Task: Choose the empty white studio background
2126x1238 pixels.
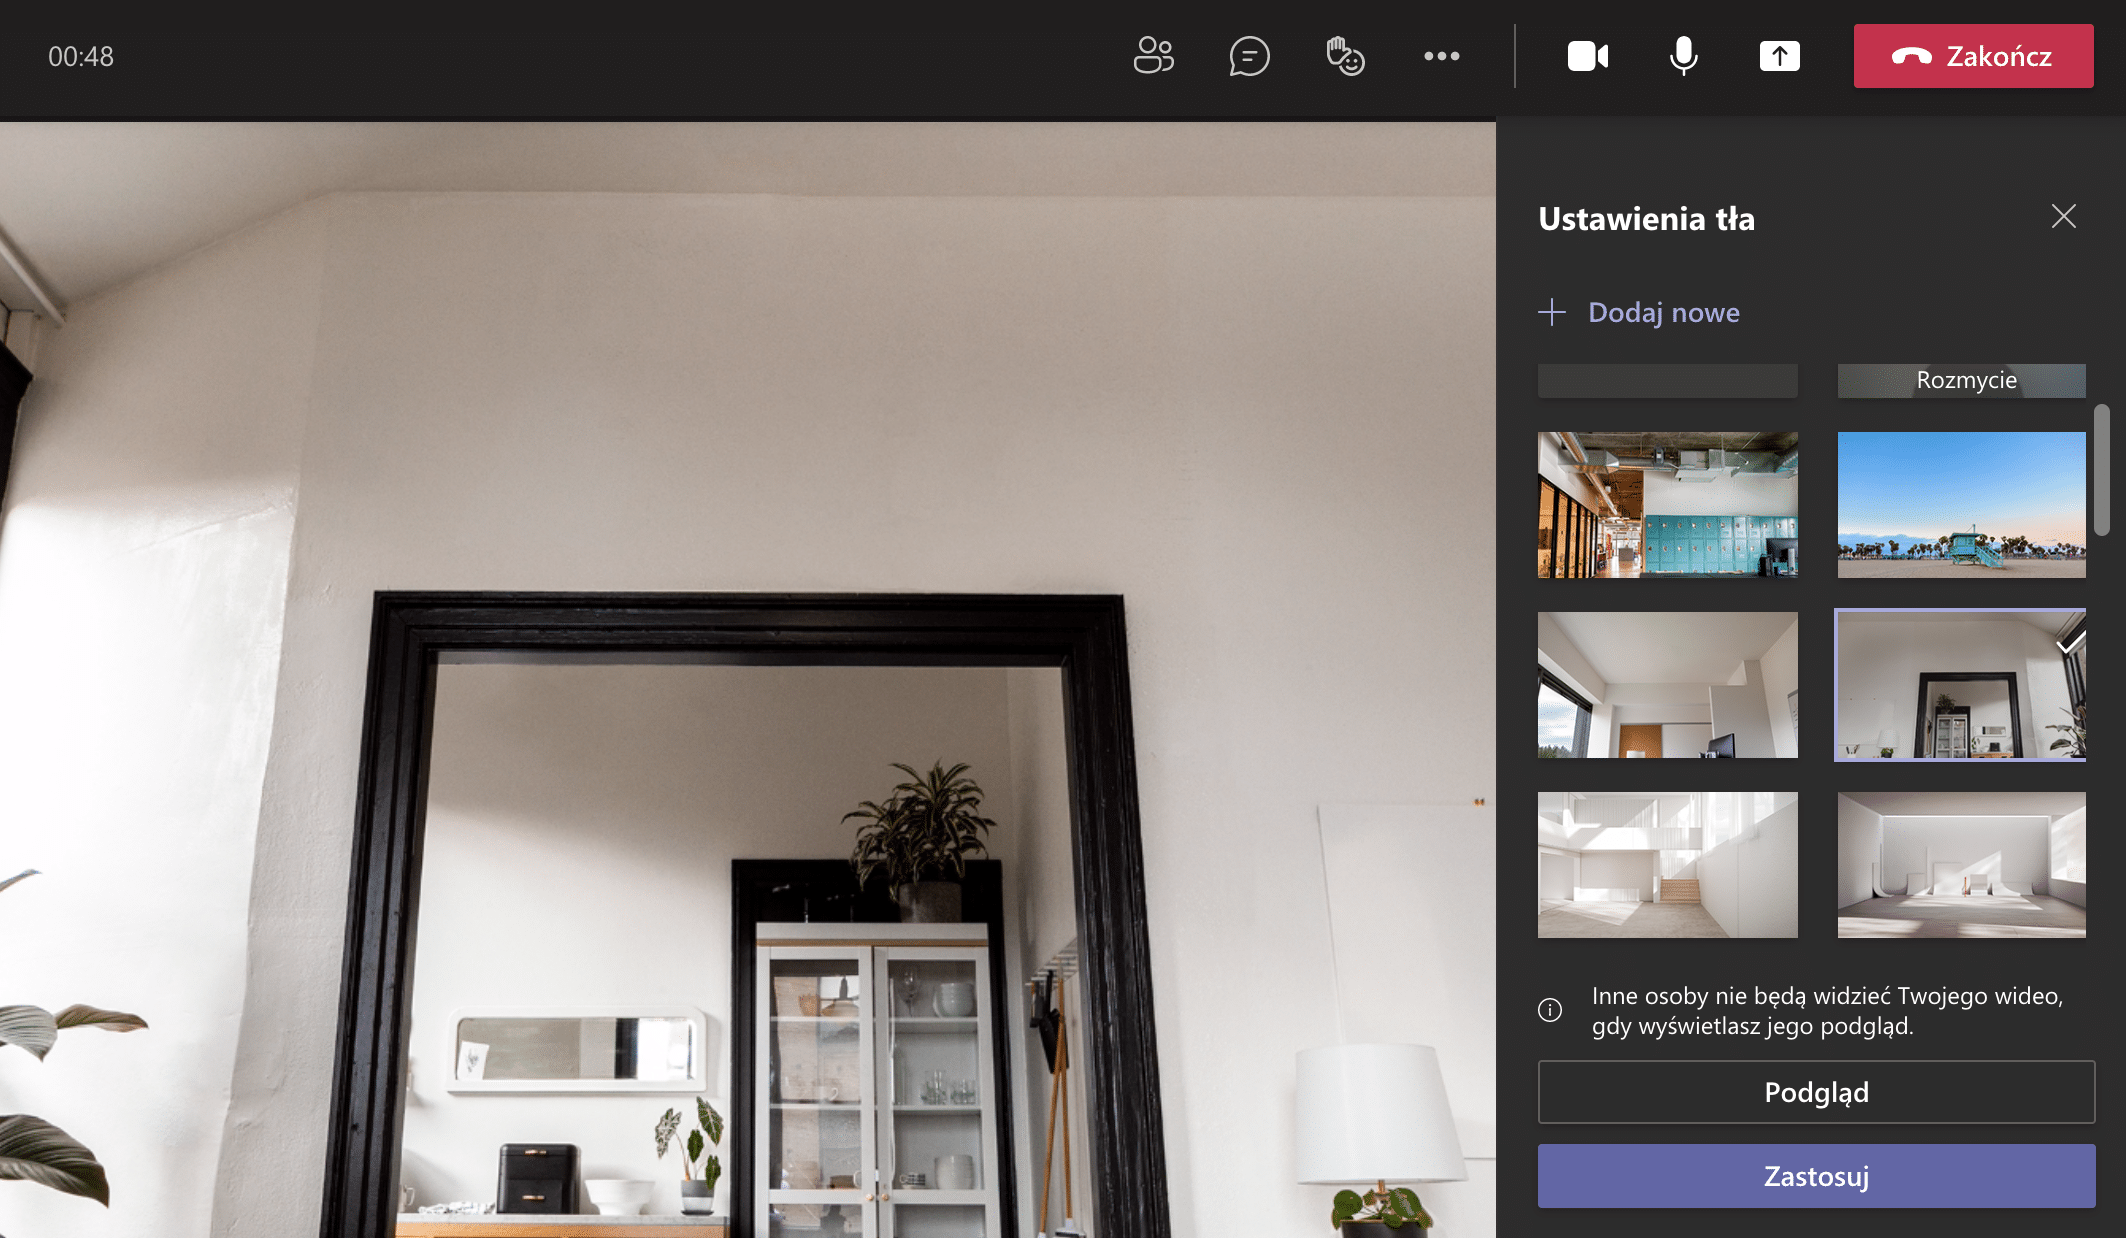Action: [x=1961, y=865]
